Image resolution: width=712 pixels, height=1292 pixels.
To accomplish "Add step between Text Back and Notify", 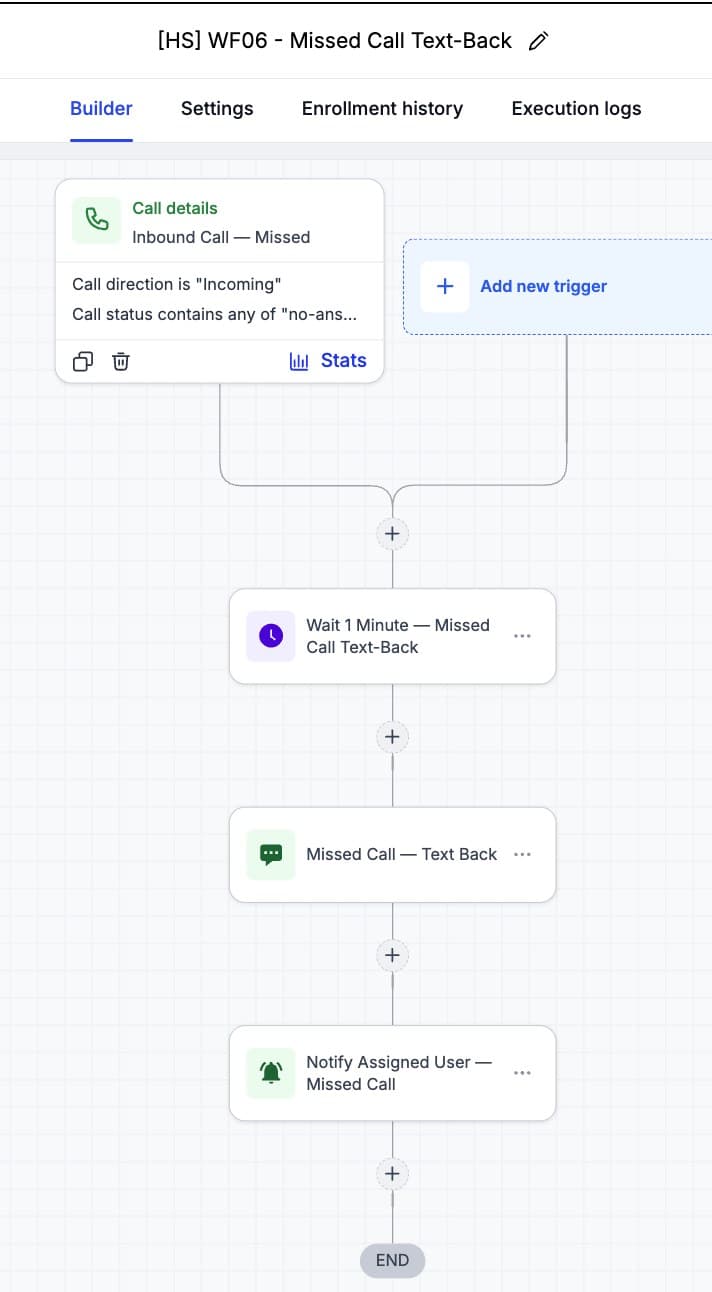I will [392, 955].
